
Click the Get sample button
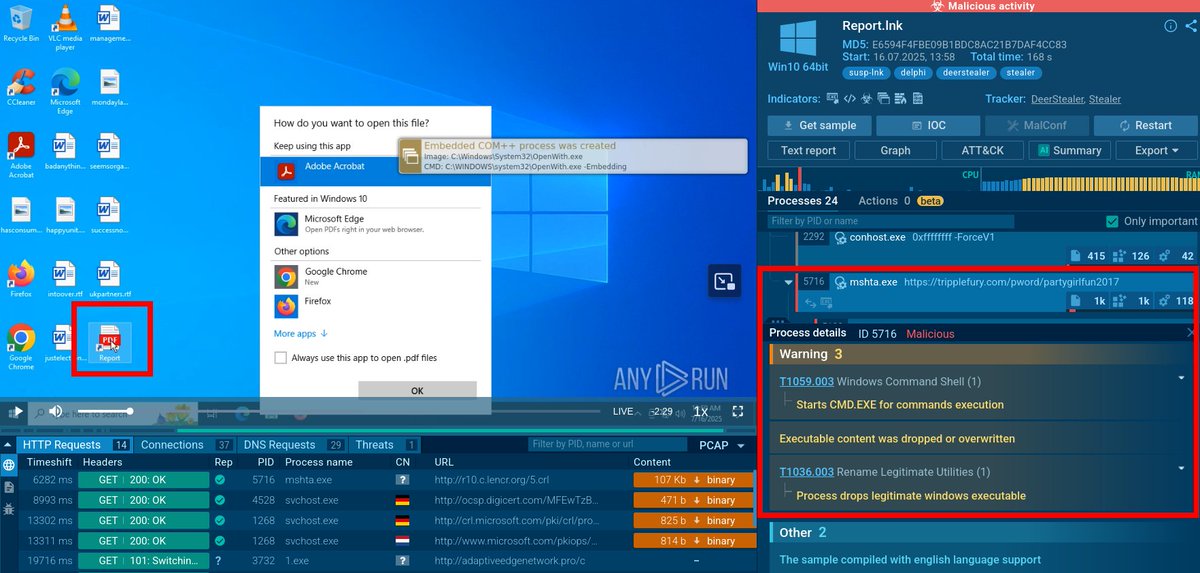point(819,125)
